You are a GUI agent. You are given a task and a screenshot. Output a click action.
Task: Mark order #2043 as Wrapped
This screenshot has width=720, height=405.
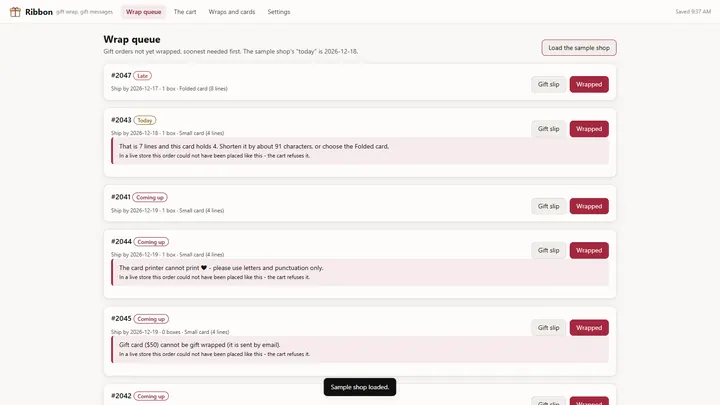tap(589, 129)
